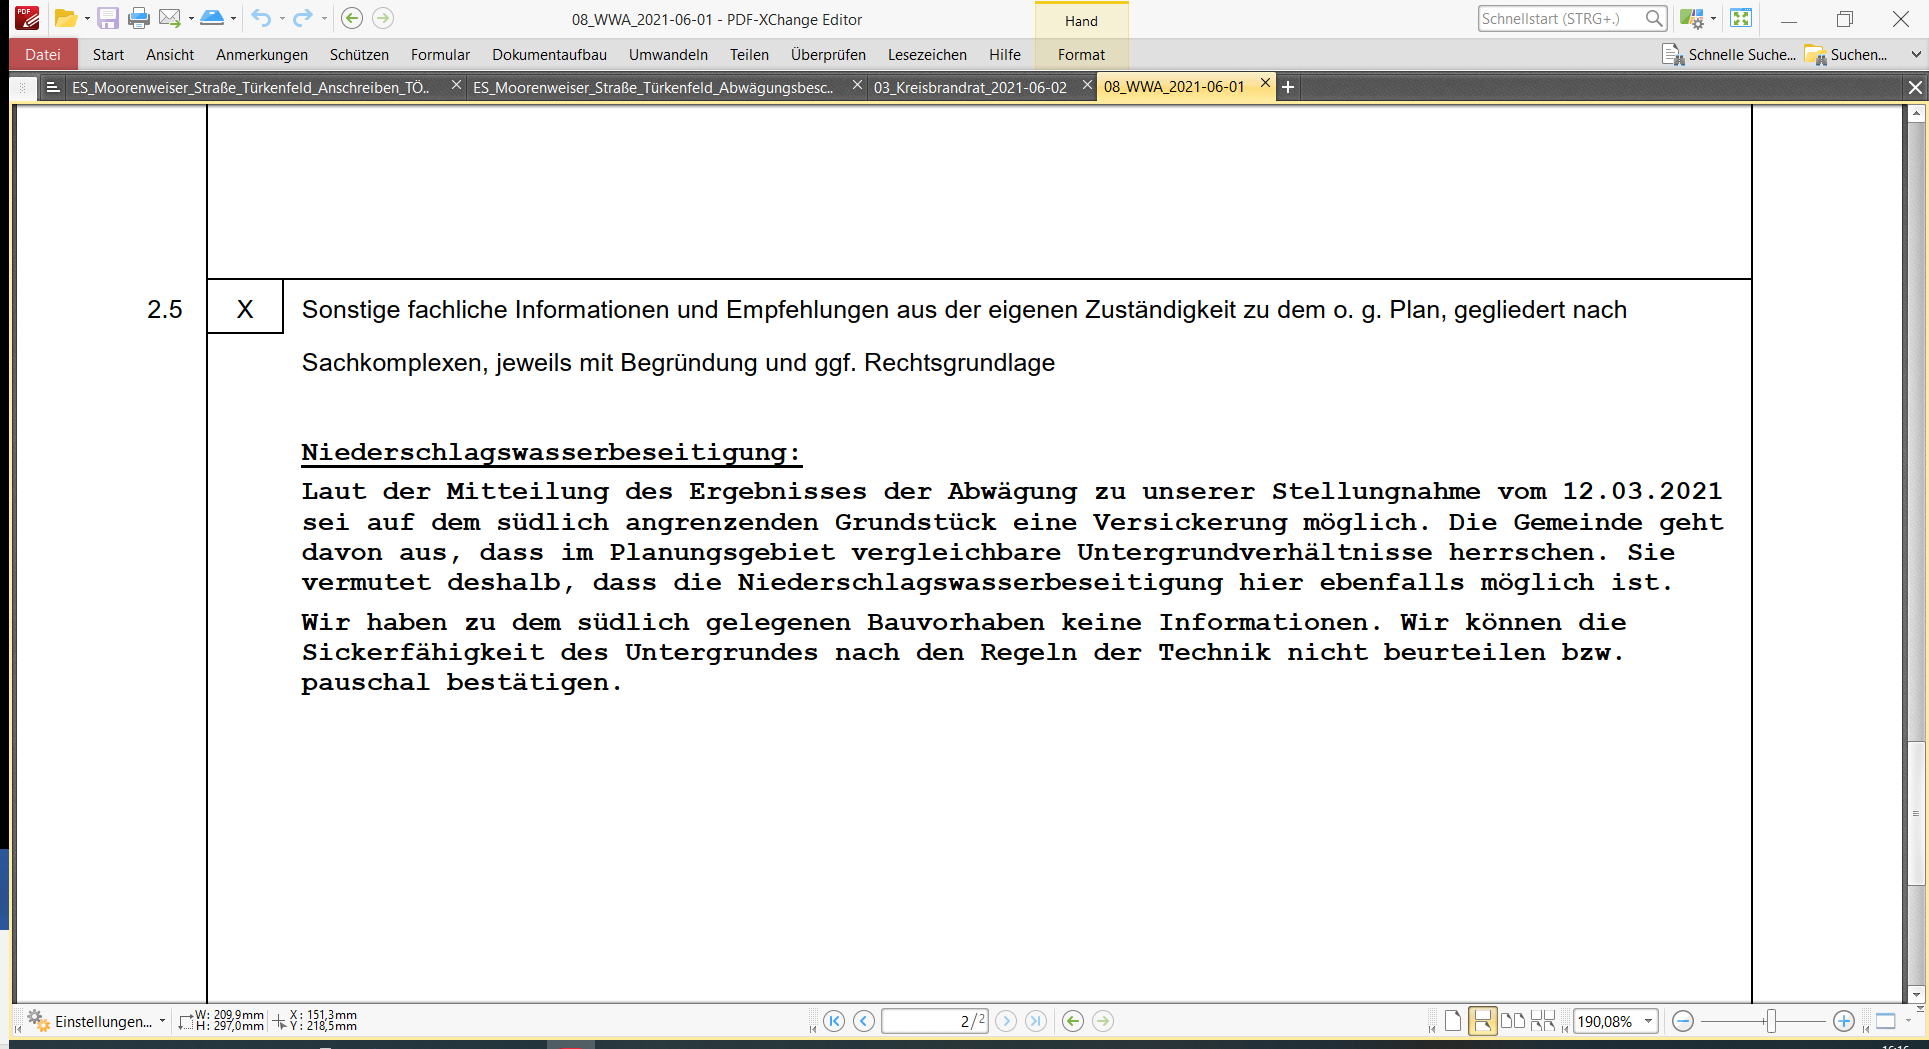Click the page number input field
The width and height of the screenshot is (1929, 1049).
click(x=935, y=1021)
